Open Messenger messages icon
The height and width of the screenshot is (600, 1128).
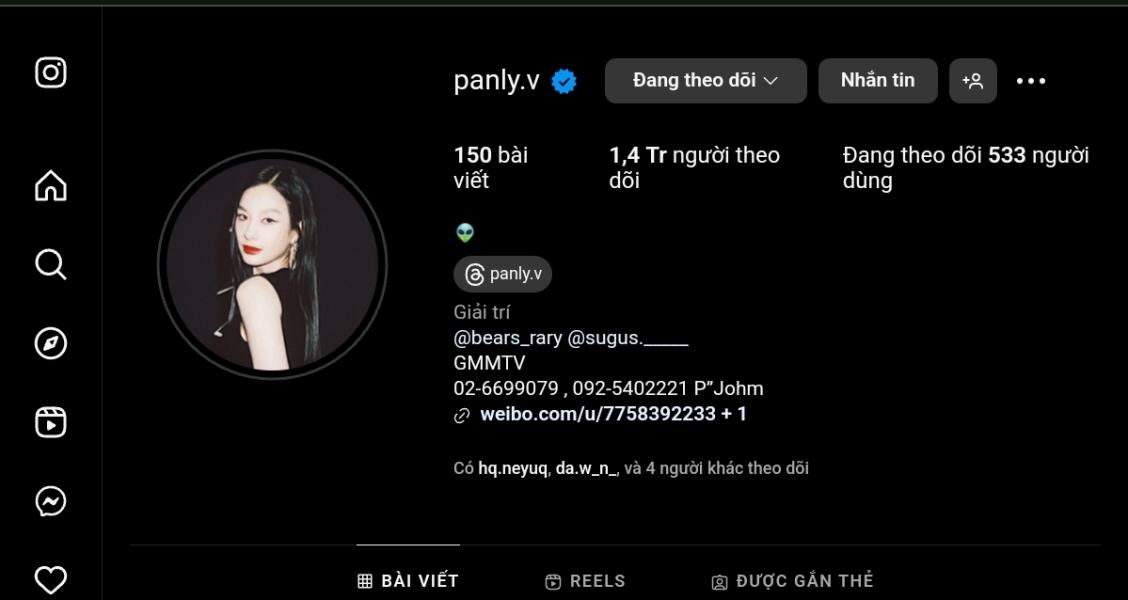[x=50, y=501]
